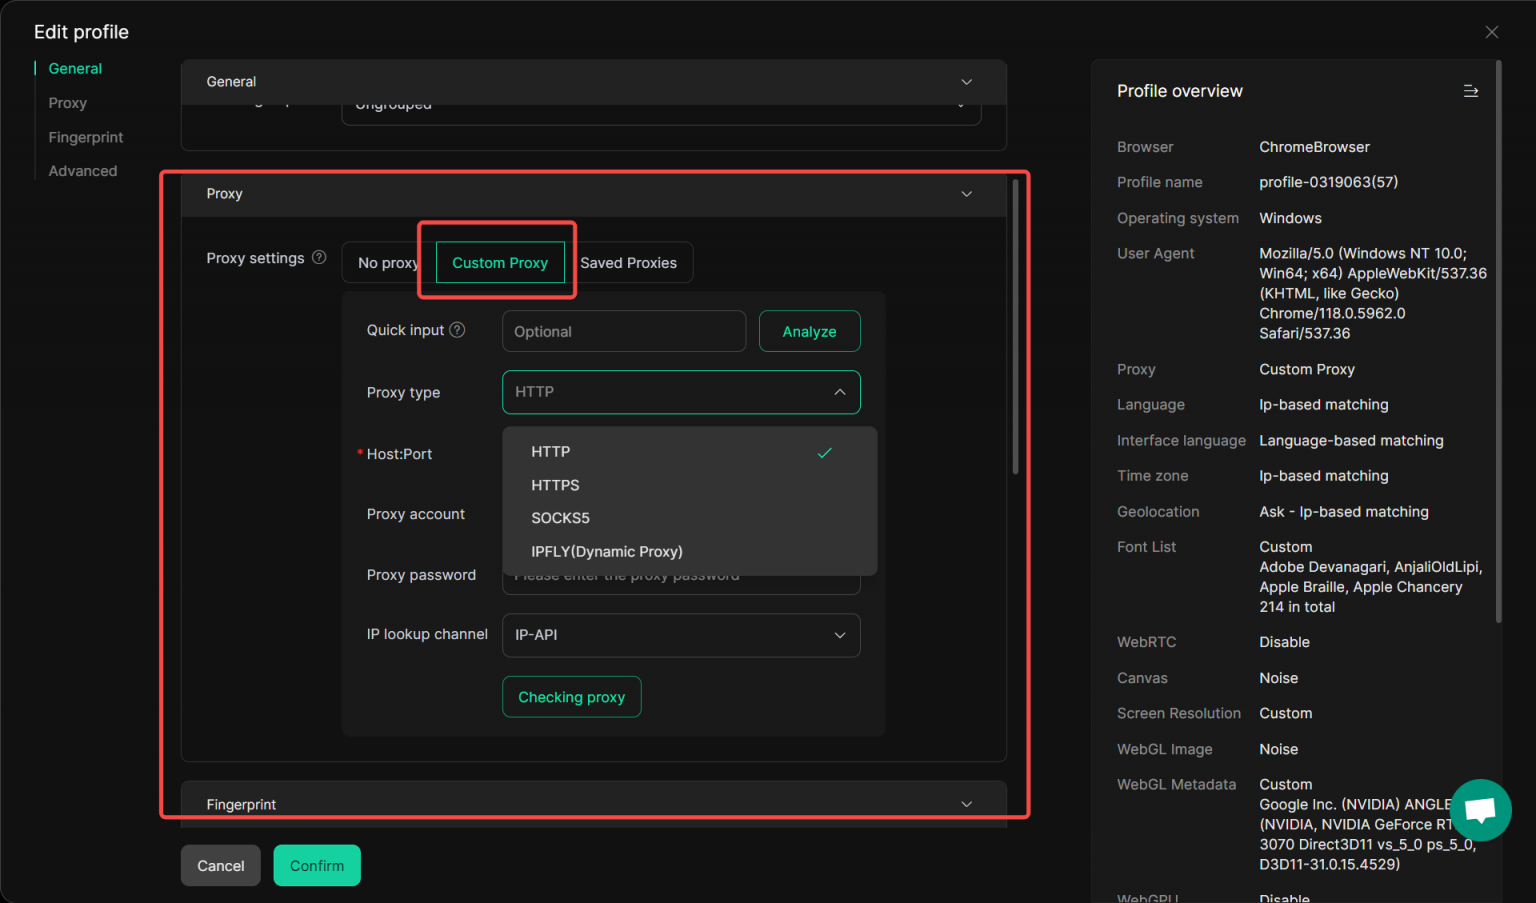Click the Analyze button
The image size is (1536, 903).
(x=809, y=331)
